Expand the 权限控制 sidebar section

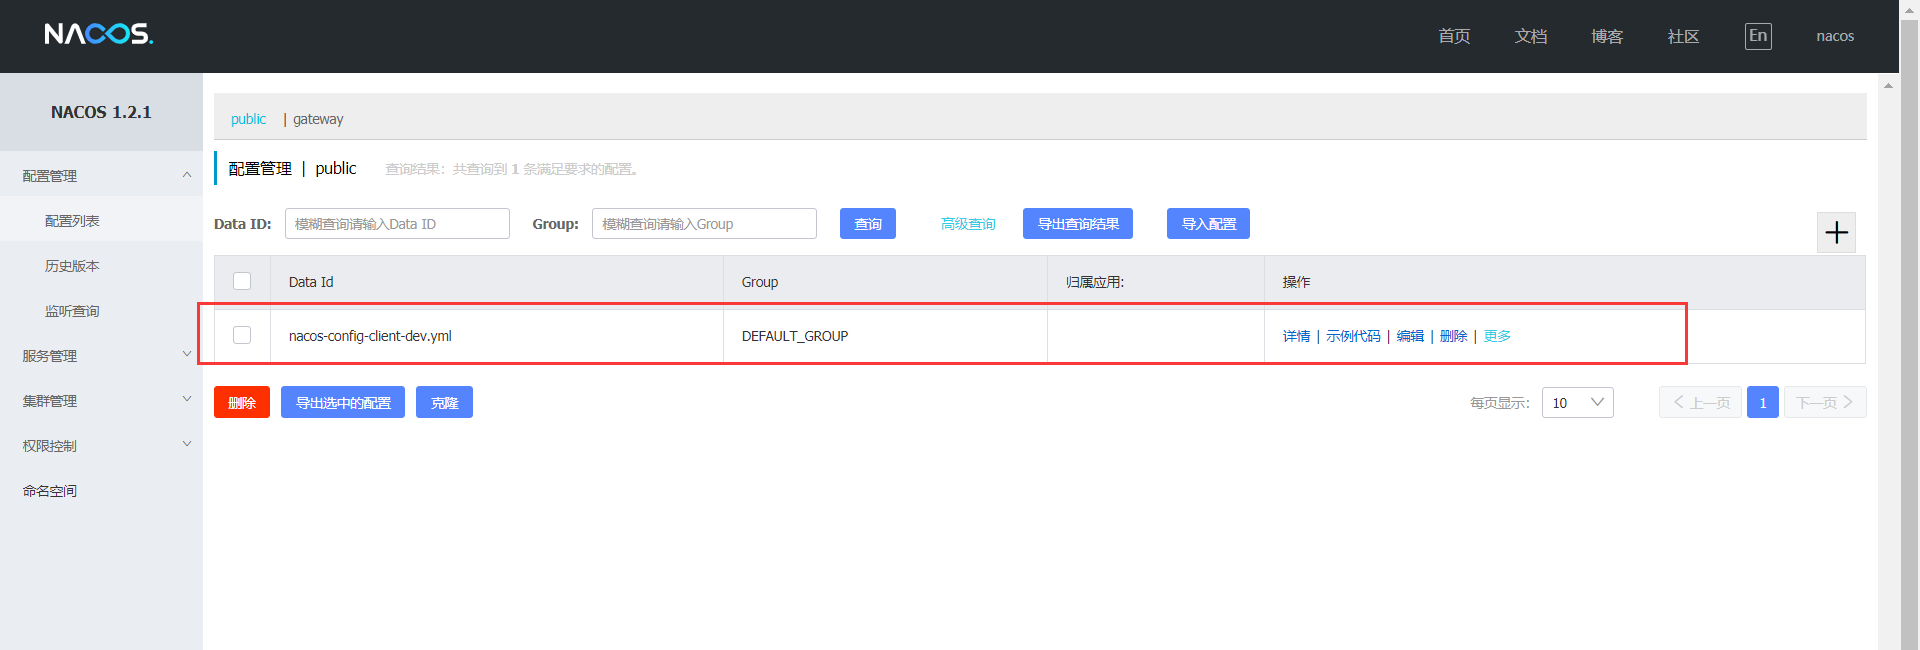[101, 445]
